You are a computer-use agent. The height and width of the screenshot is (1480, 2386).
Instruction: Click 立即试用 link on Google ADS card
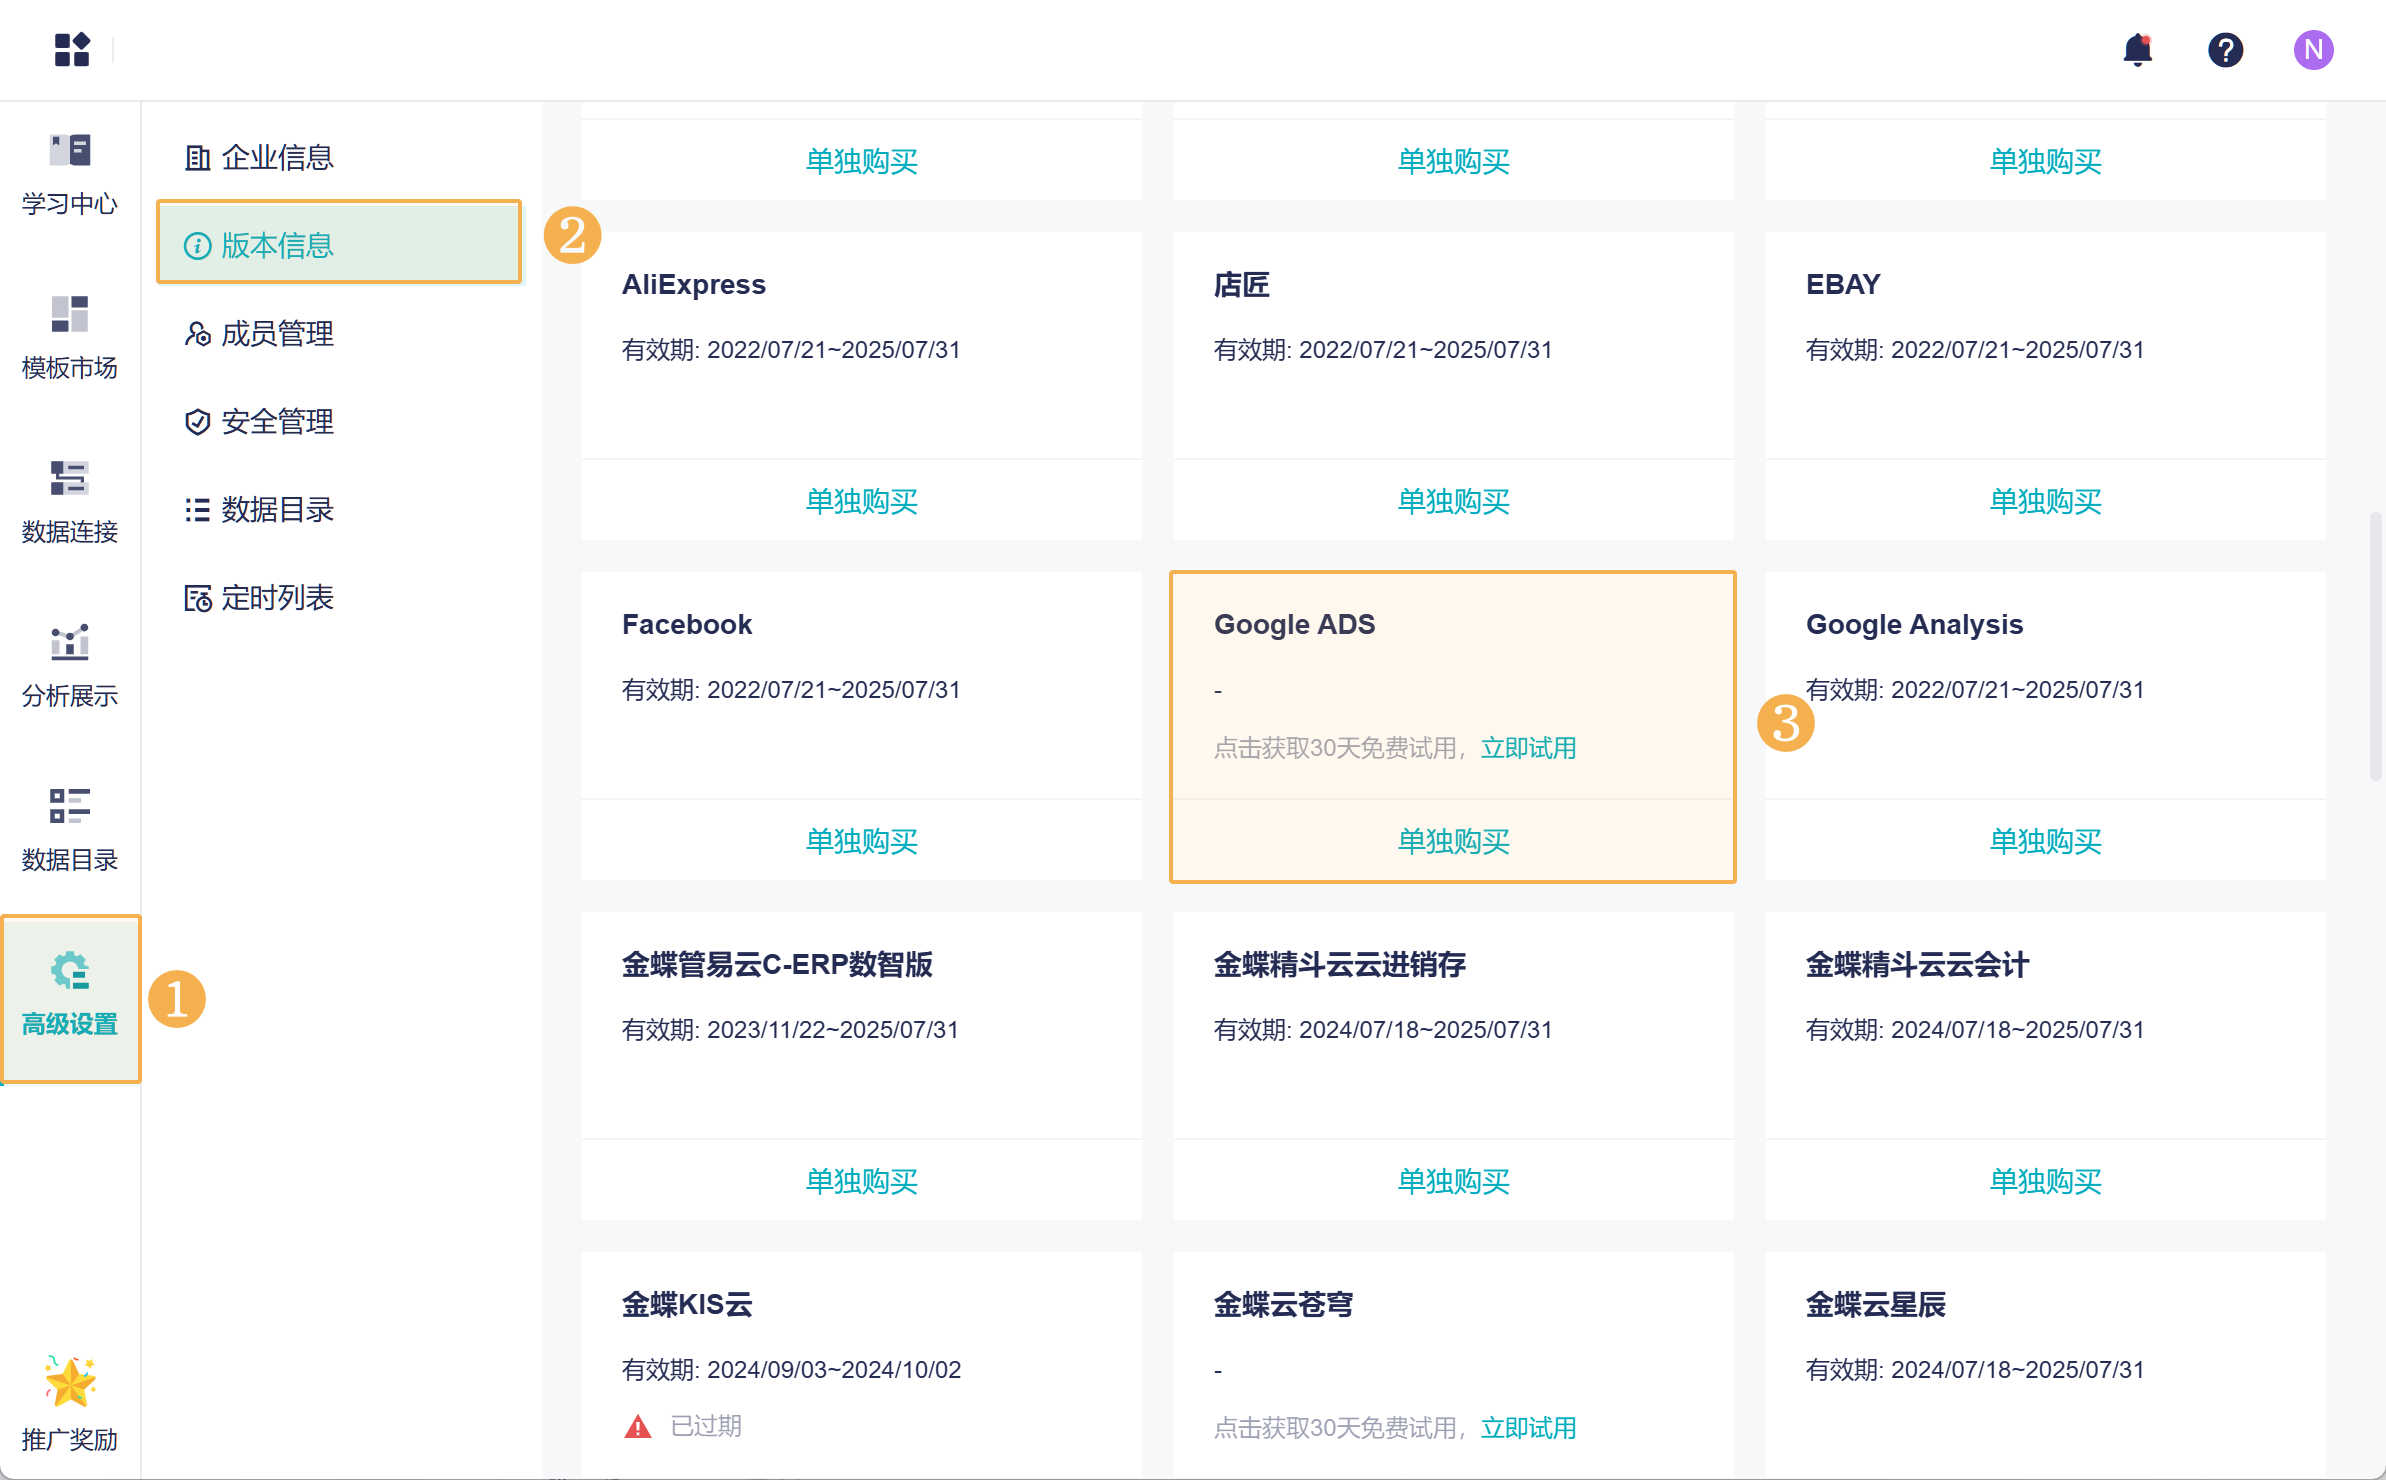1528,748
